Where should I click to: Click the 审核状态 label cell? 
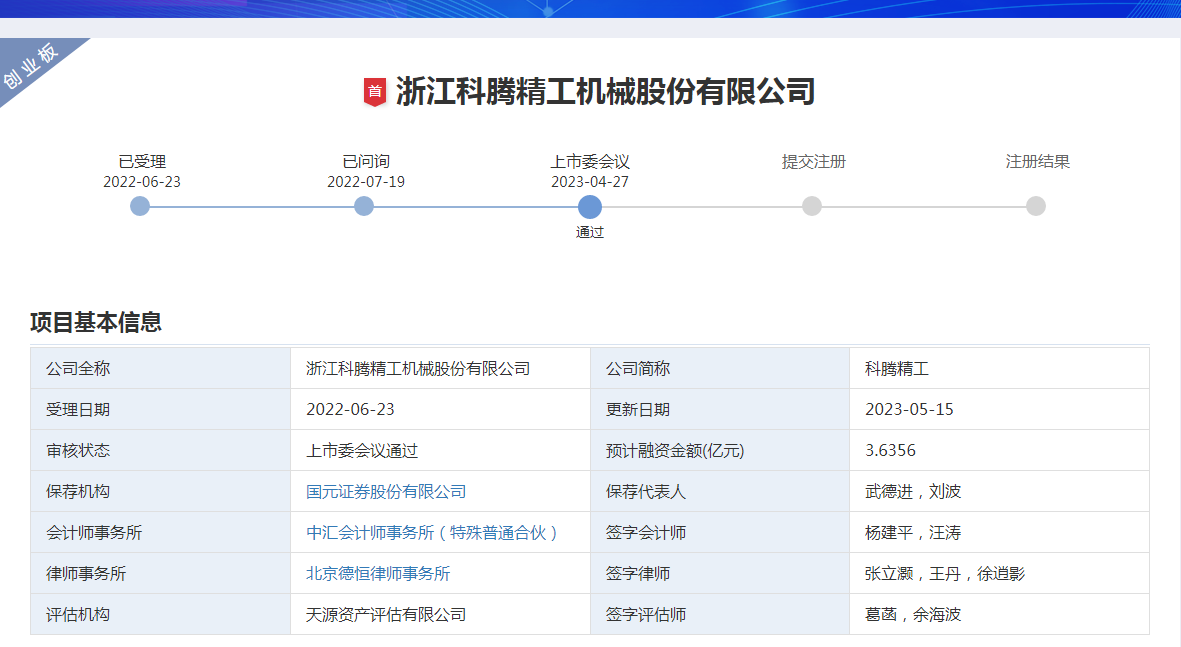pyautogui.click(x=160, y=450)
